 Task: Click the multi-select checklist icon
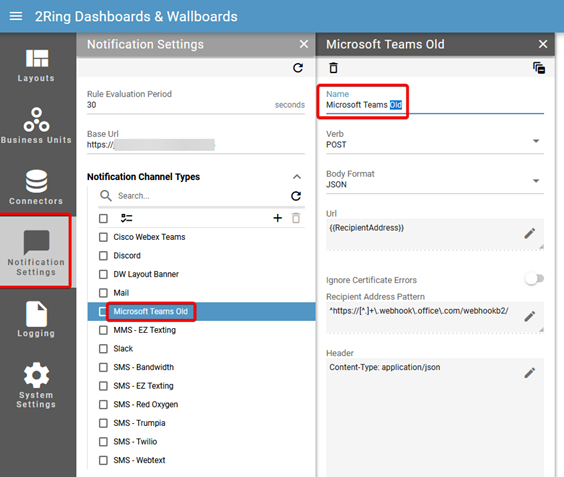126,218
